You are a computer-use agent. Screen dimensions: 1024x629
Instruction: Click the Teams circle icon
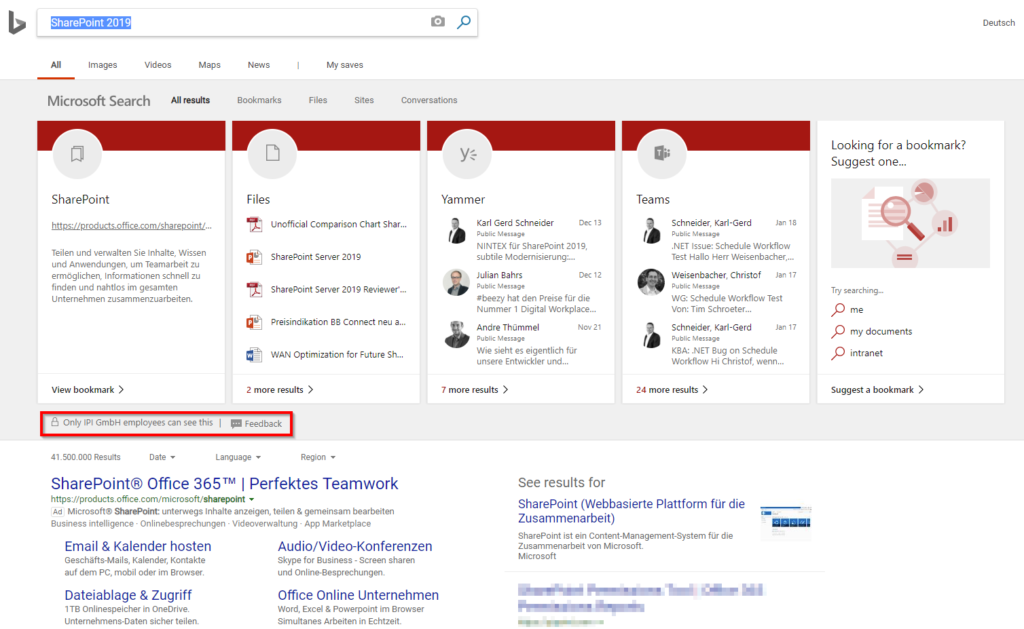(662, 153)
